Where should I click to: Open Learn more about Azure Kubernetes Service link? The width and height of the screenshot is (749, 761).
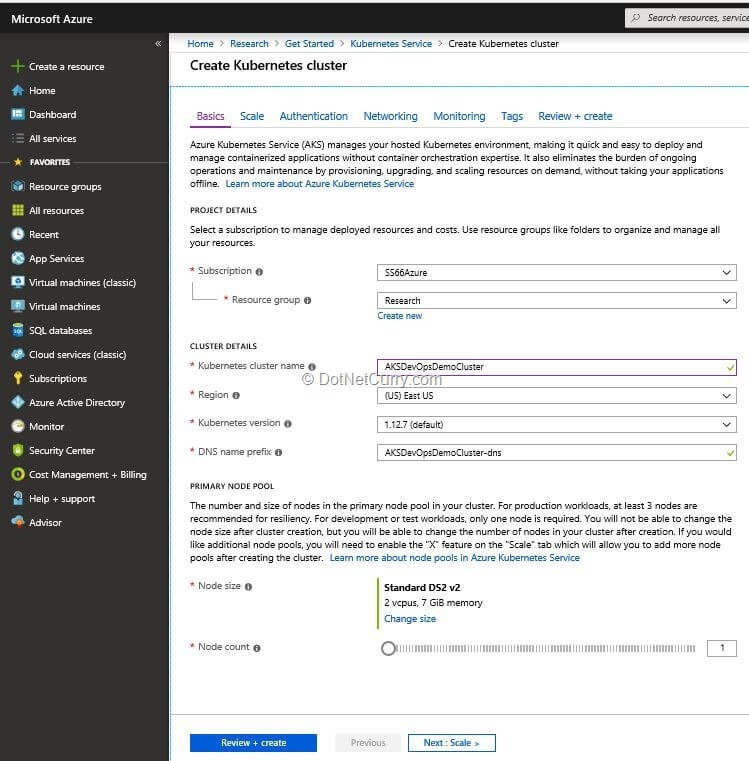(319, 184)
